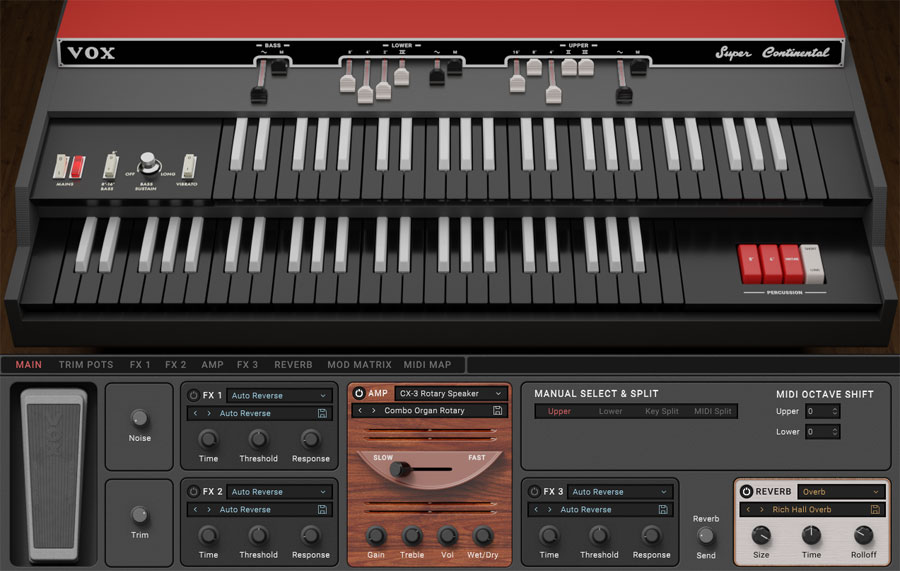Select the Lower manual option
This screenshot has height=571, width=900.
pos(610,411)
